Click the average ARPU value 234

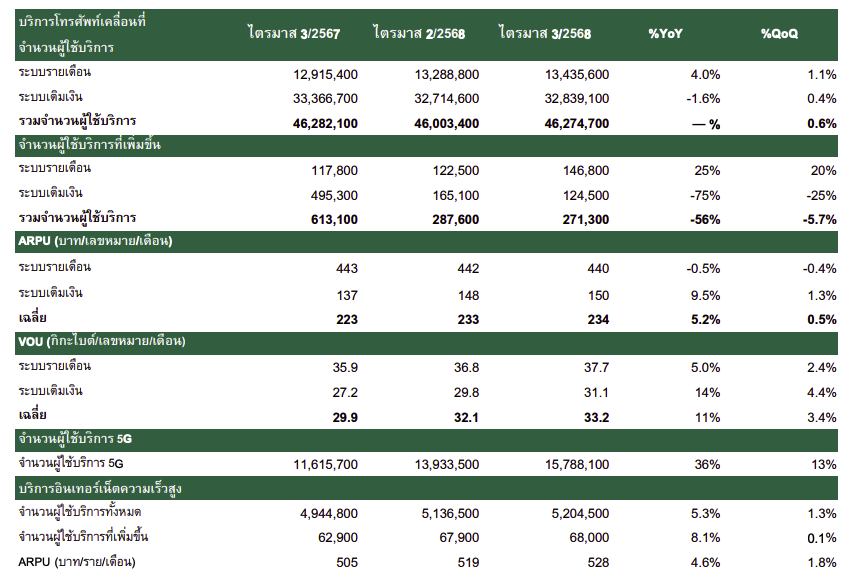coord(596,318)
